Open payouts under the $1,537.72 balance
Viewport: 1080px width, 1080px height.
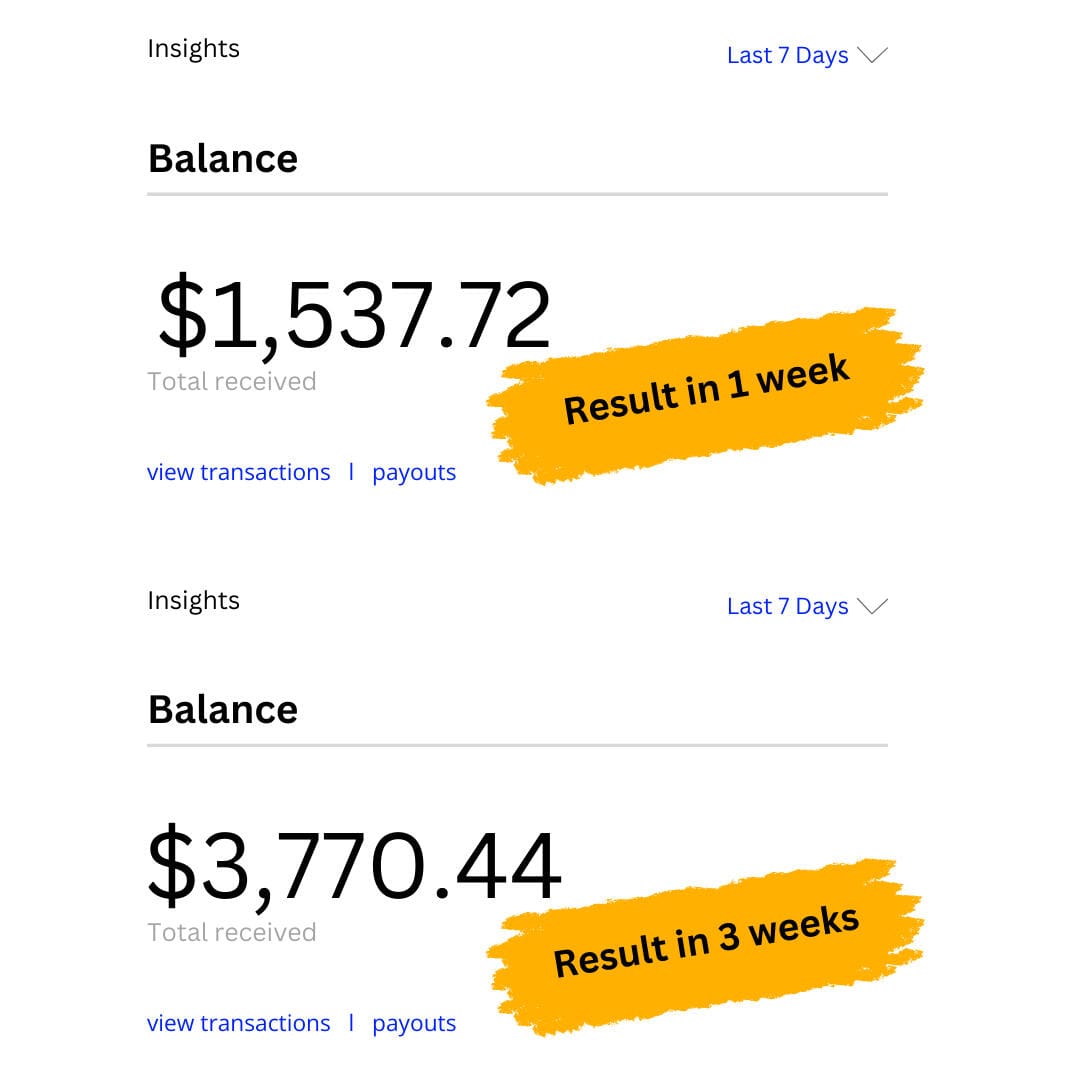[414, 473]
